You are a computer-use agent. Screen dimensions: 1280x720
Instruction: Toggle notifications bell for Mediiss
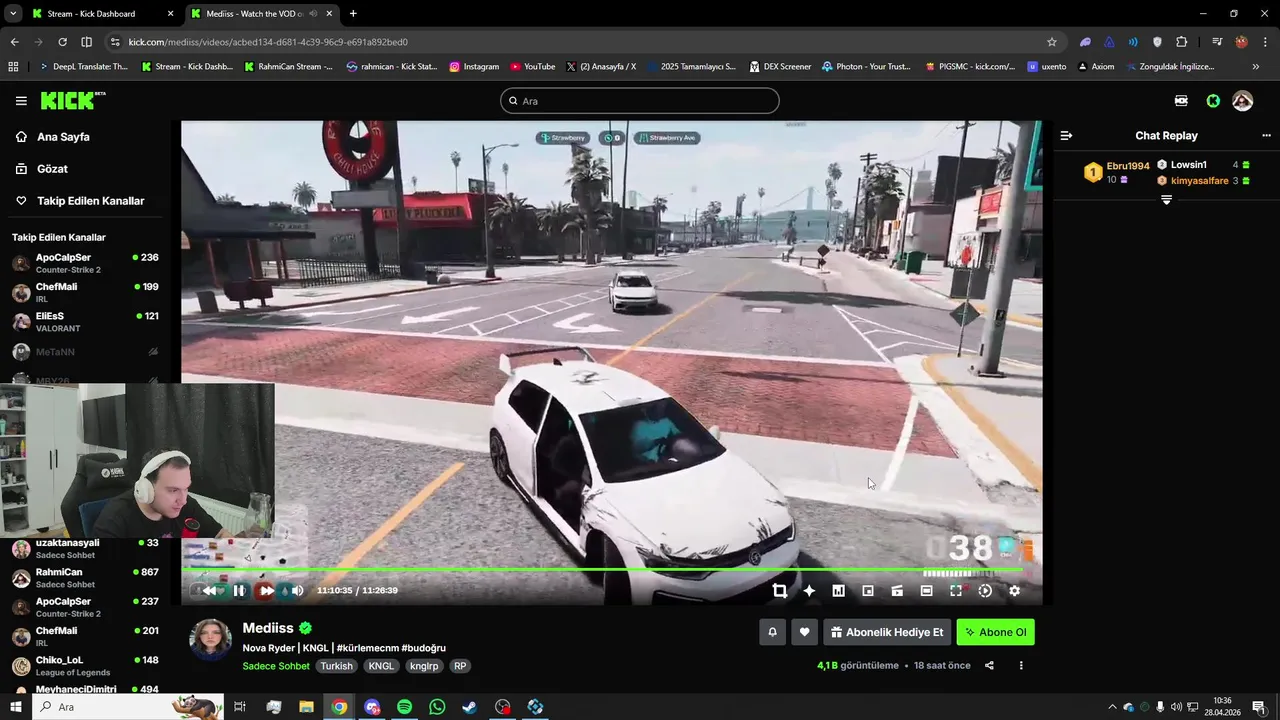pyautogui.click(x=772, y=632)
